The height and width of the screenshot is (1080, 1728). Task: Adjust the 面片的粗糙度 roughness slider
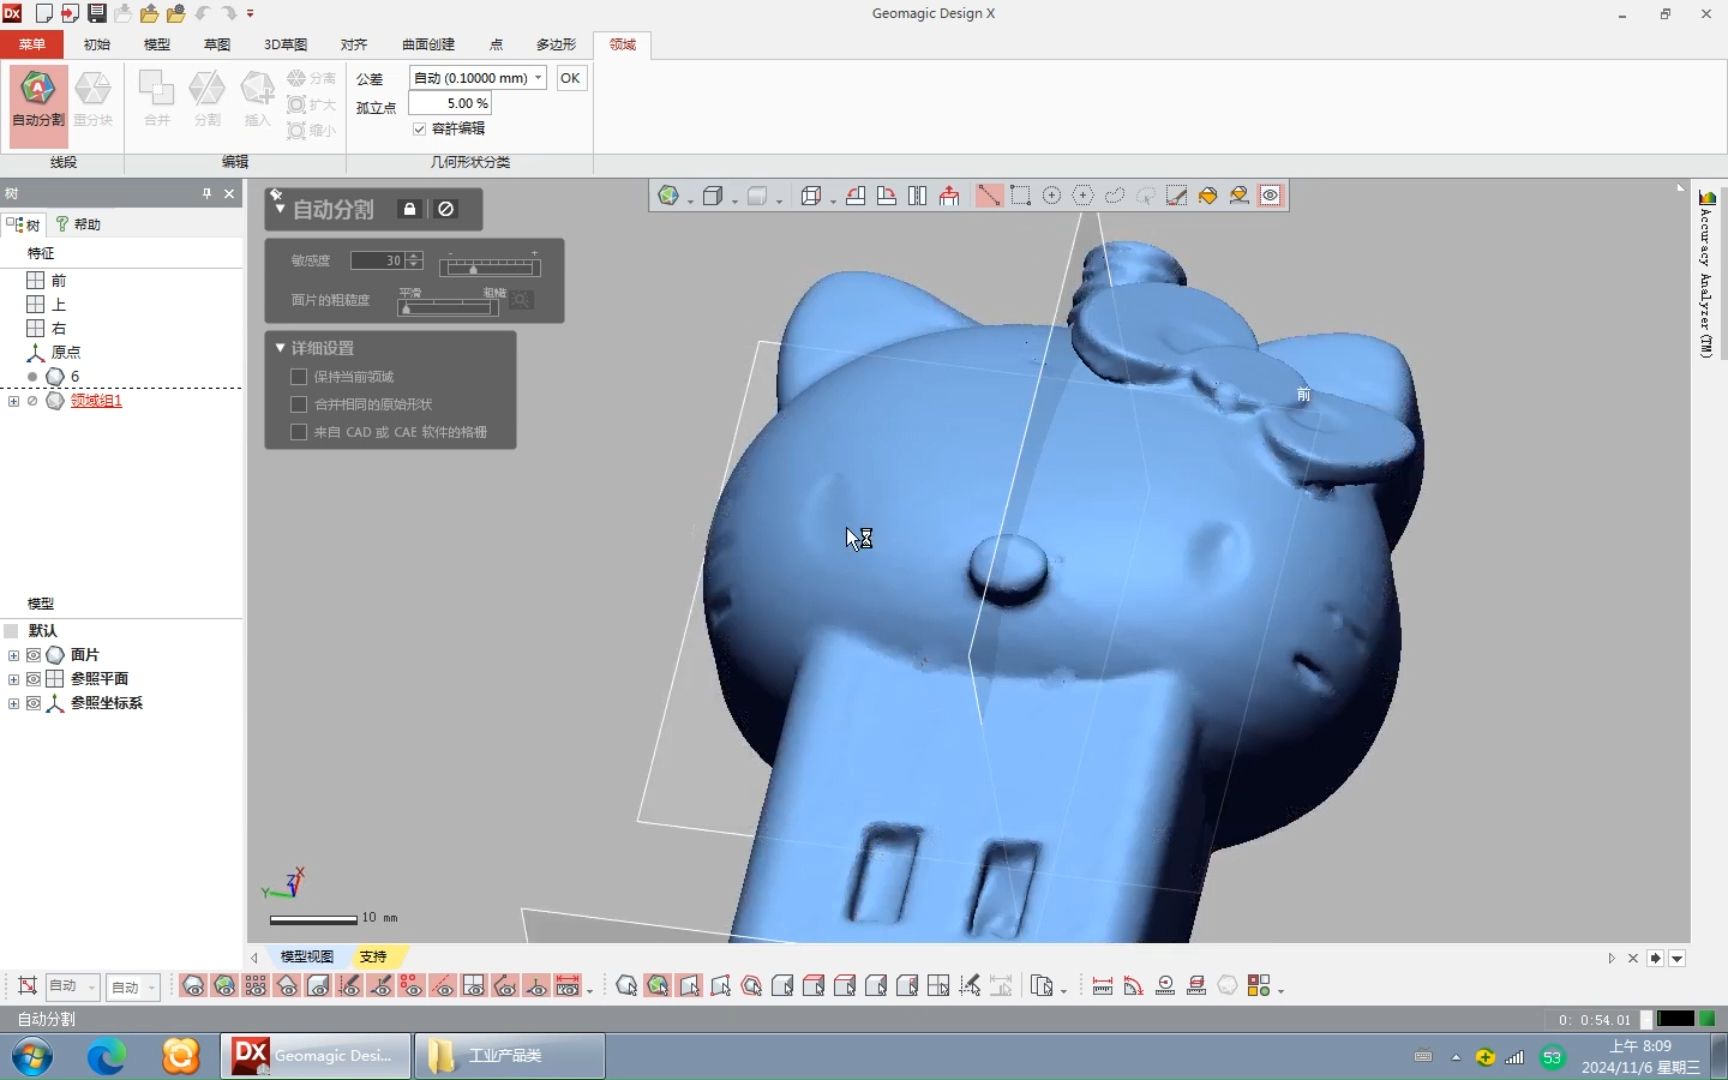tap(447, 306)
